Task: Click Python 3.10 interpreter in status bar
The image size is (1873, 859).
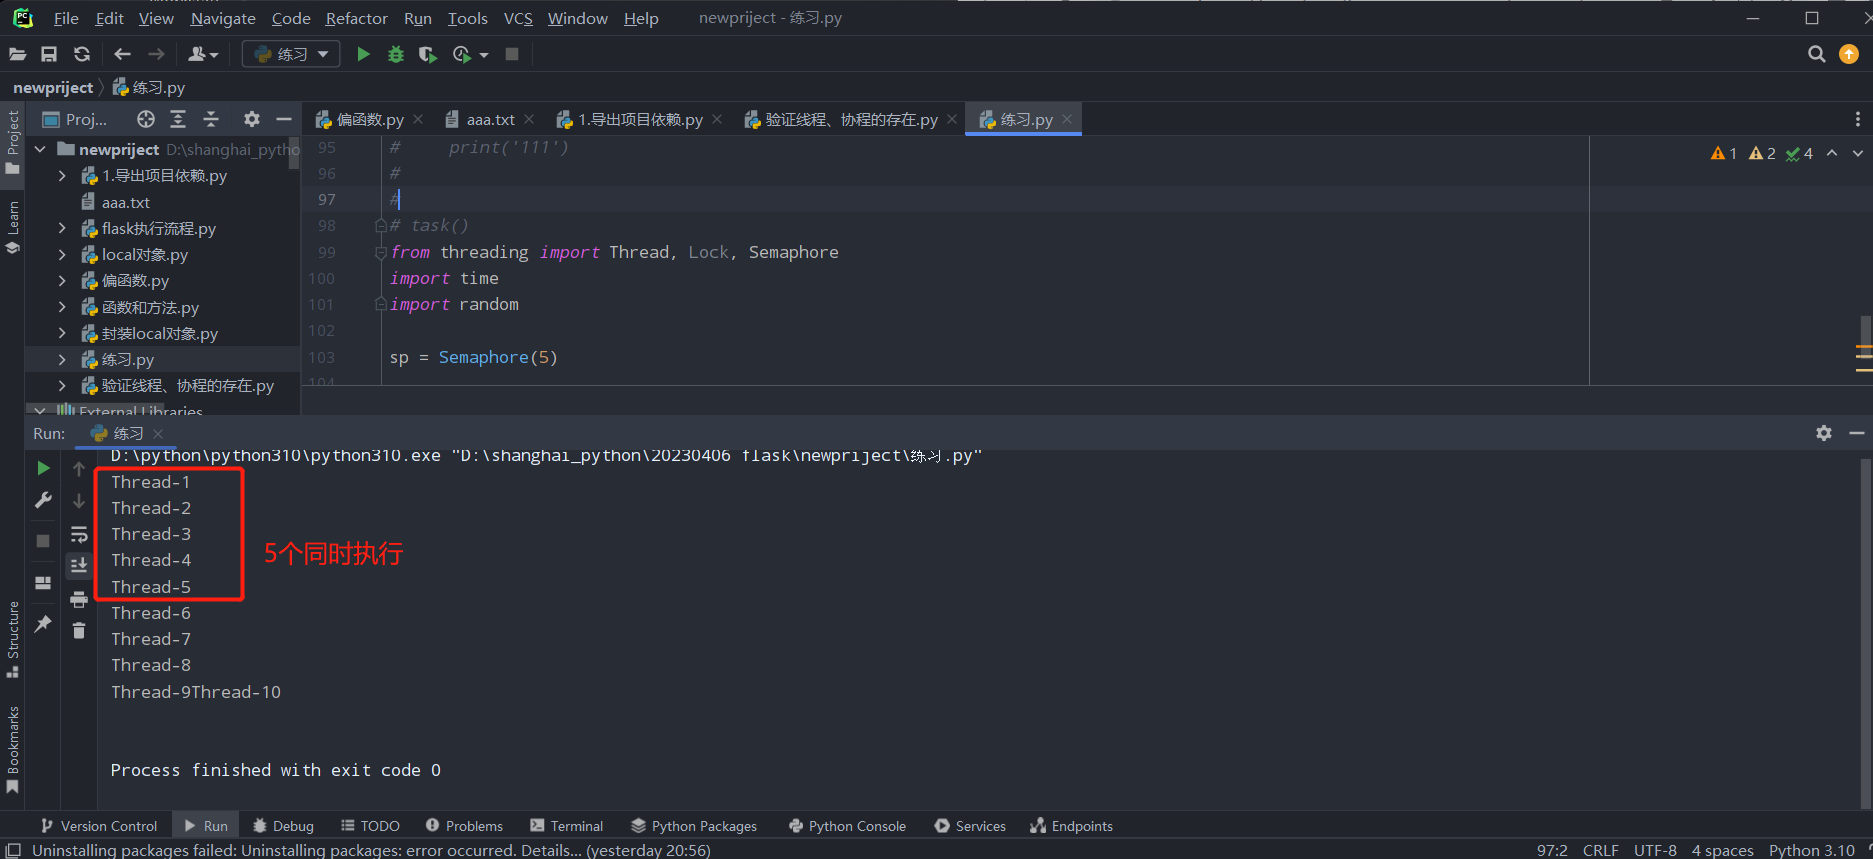Action: [x=1811, y=850]
